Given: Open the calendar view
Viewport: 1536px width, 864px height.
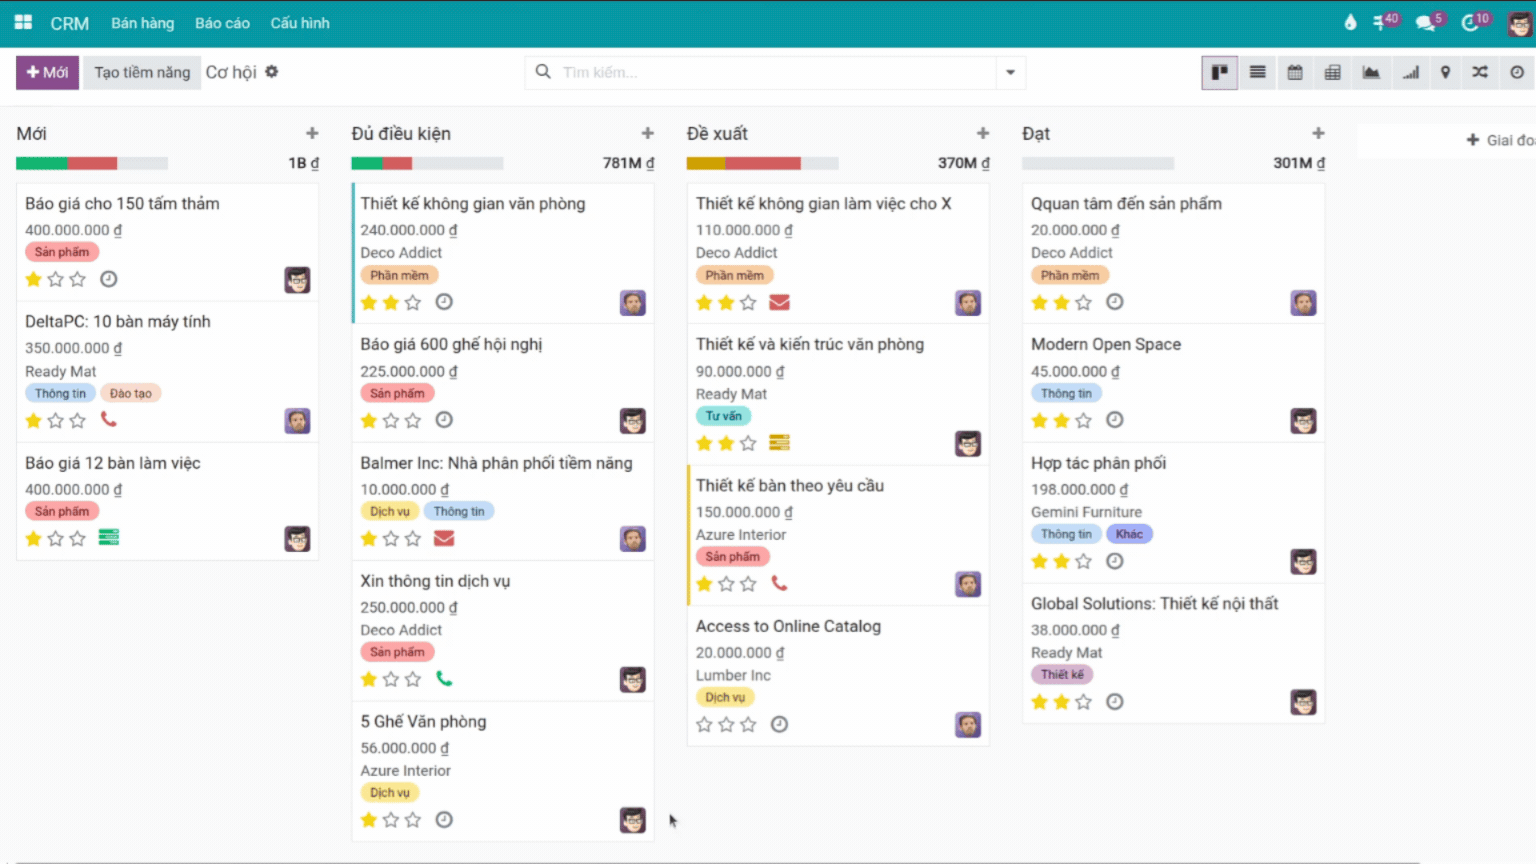Looking at the screenshot, I should click(1295, 72).
